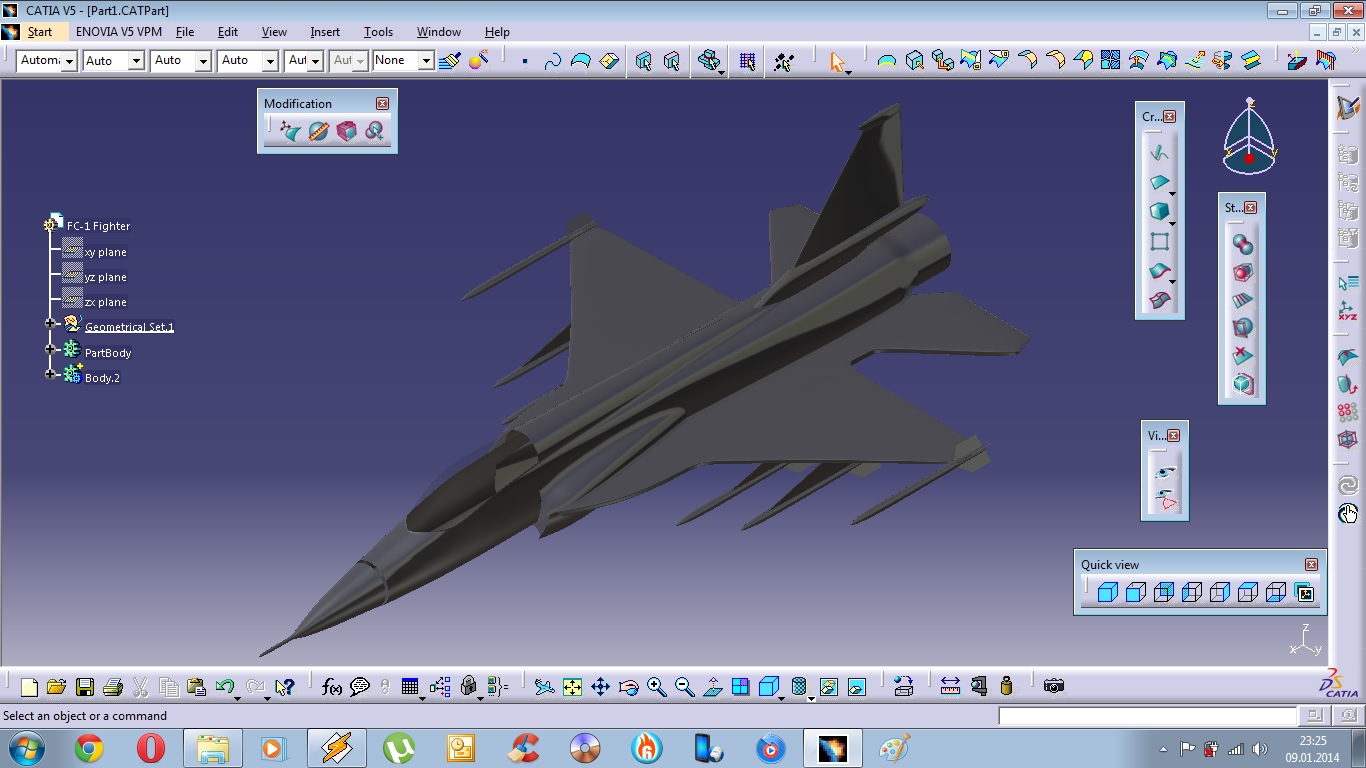Open Google Chrome from the taskbar
1366x768 pixels.
pos(89,748)
